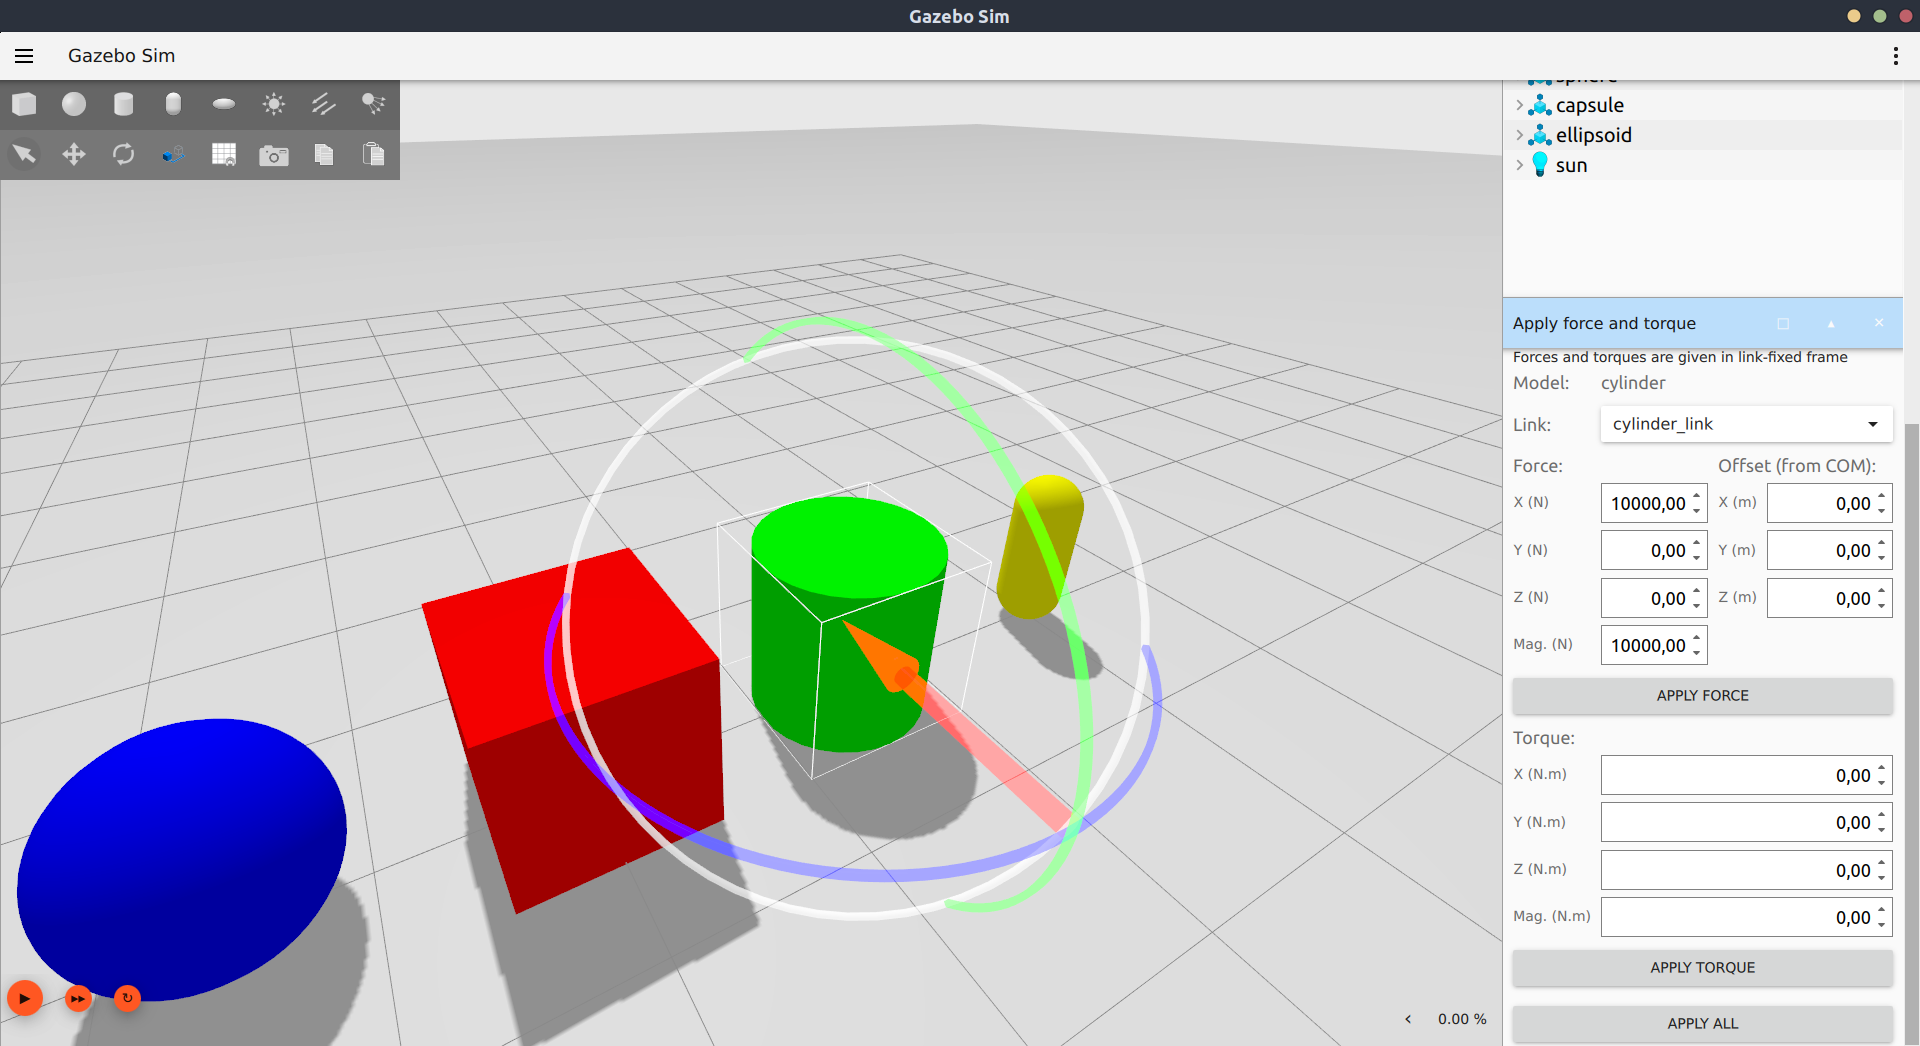Expand the ellipsoid entity in the tree
The height and width of the screenshot is (1046, 1920).
pos(1519,135)
